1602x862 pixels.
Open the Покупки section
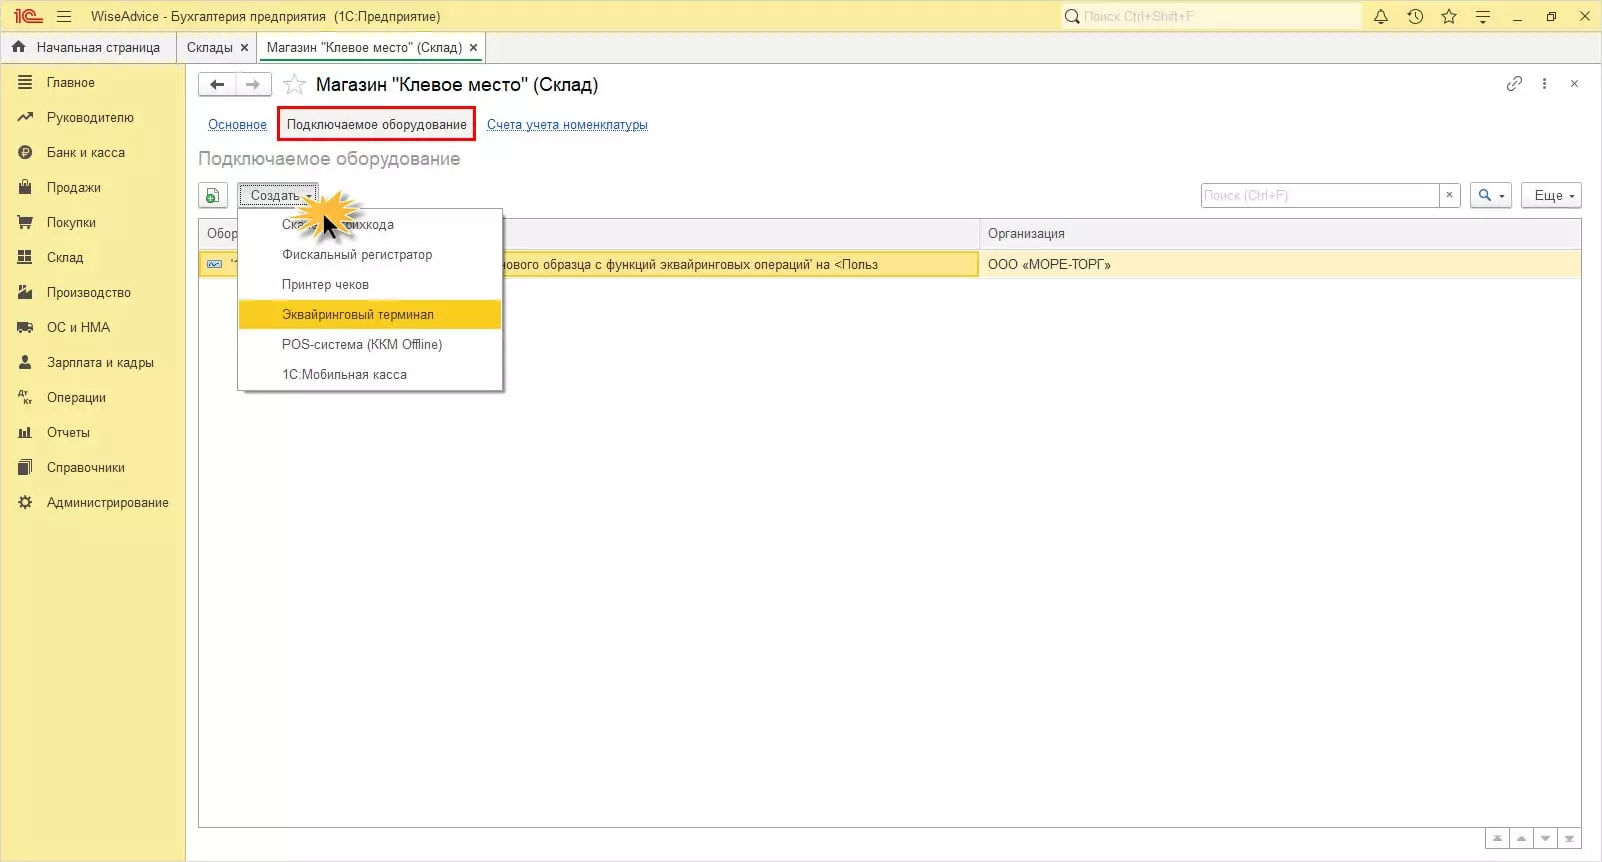coord(71,223)
